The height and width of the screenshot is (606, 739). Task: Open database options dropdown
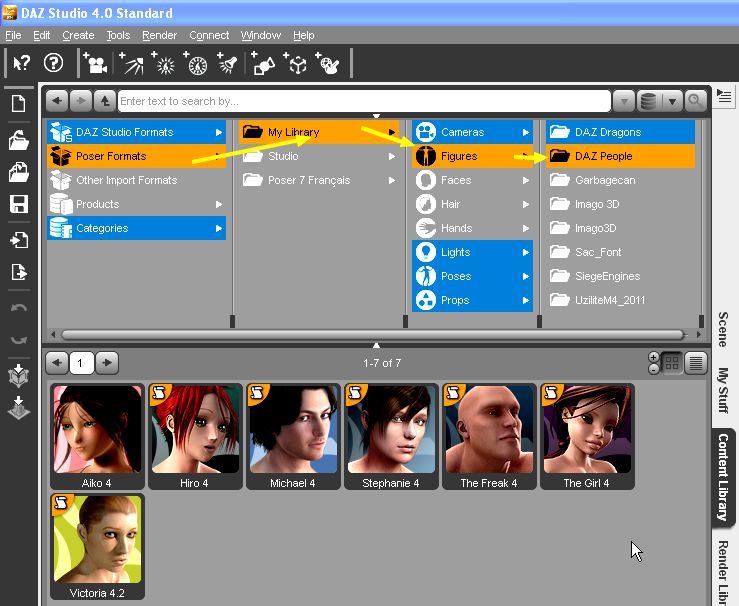click(x=673, y=100)
